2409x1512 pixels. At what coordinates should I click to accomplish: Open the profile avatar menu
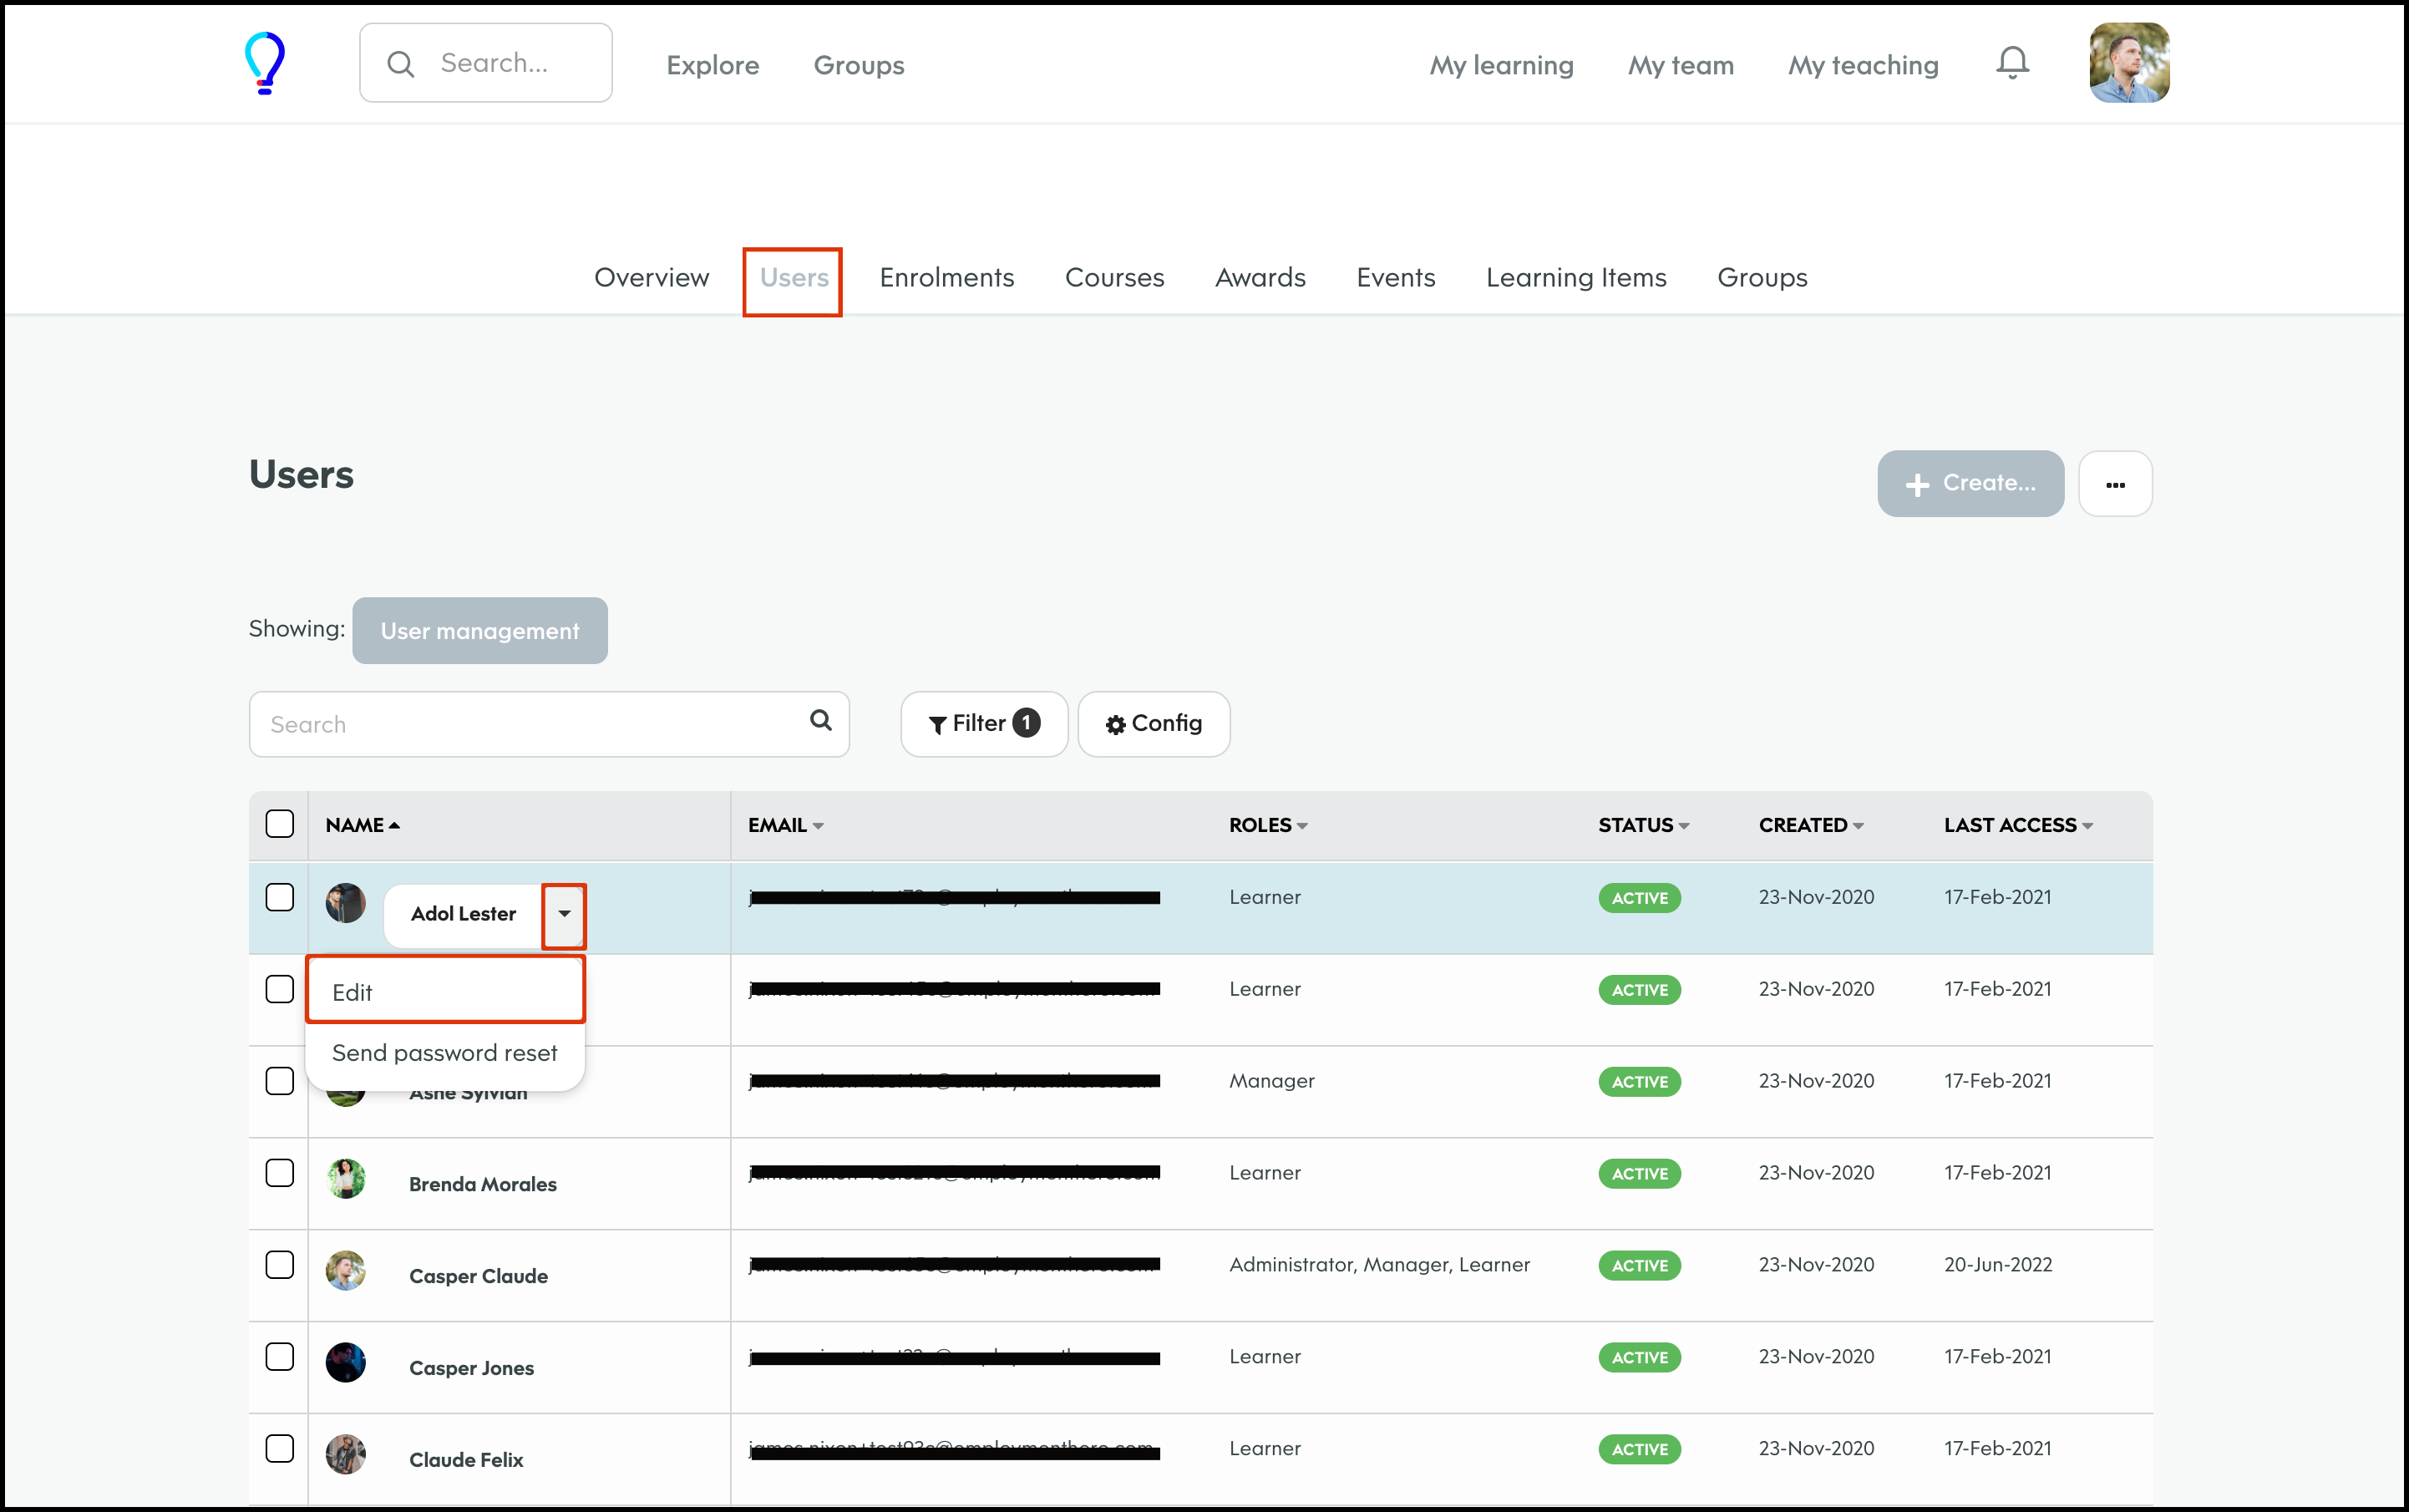point(2128,63)
